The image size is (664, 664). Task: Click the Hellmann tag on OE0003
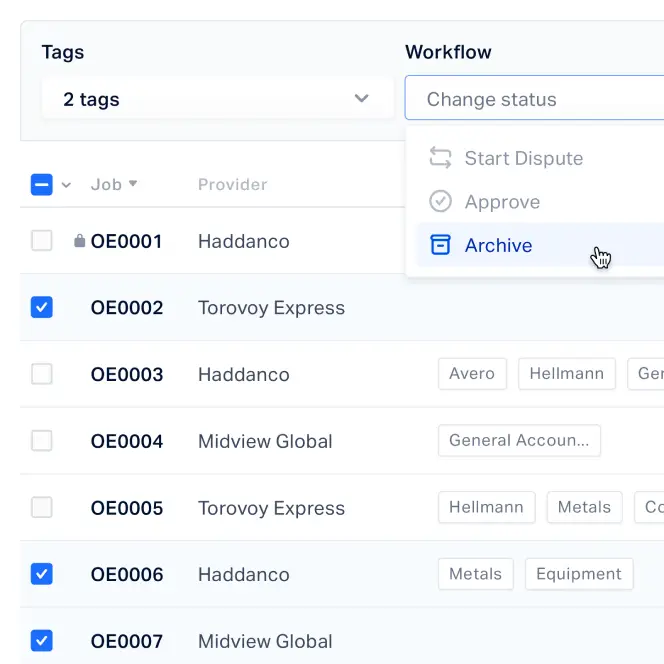pos(567,374)
